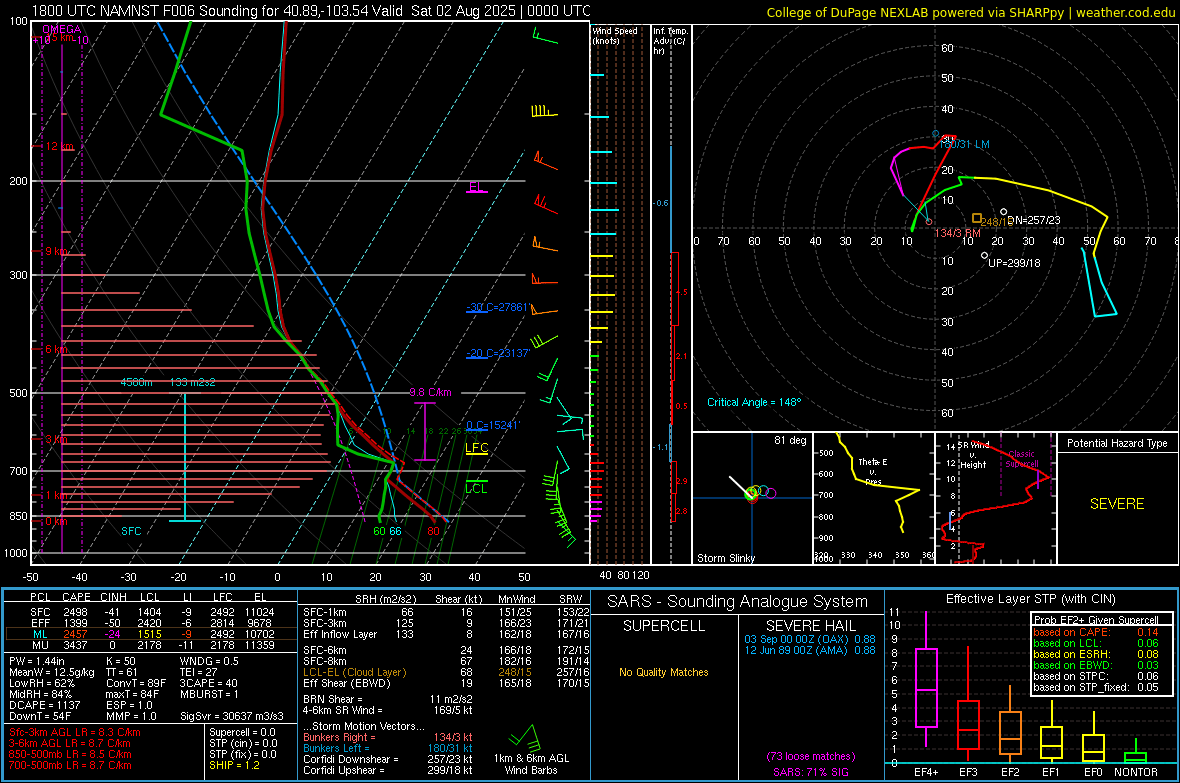The height and width of the screenshot is (783, 1180).
Task: Click the cyan '4586m' label
Action: pos(136,382)
